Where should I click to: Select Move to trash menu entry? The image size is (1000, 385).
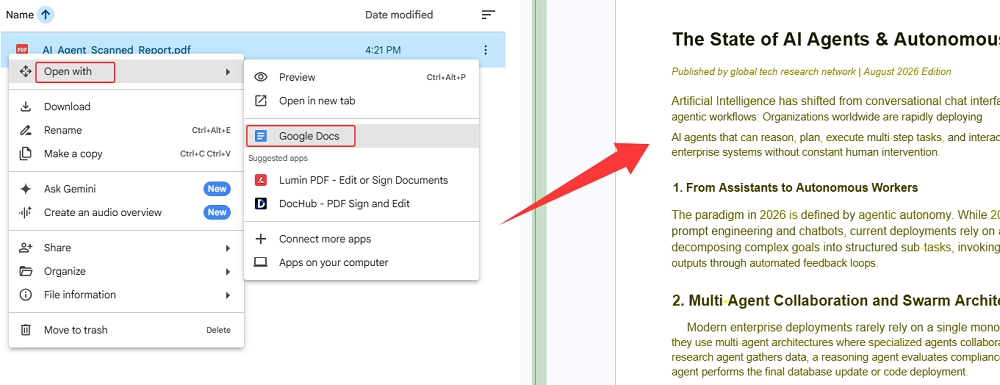[126, 330]
